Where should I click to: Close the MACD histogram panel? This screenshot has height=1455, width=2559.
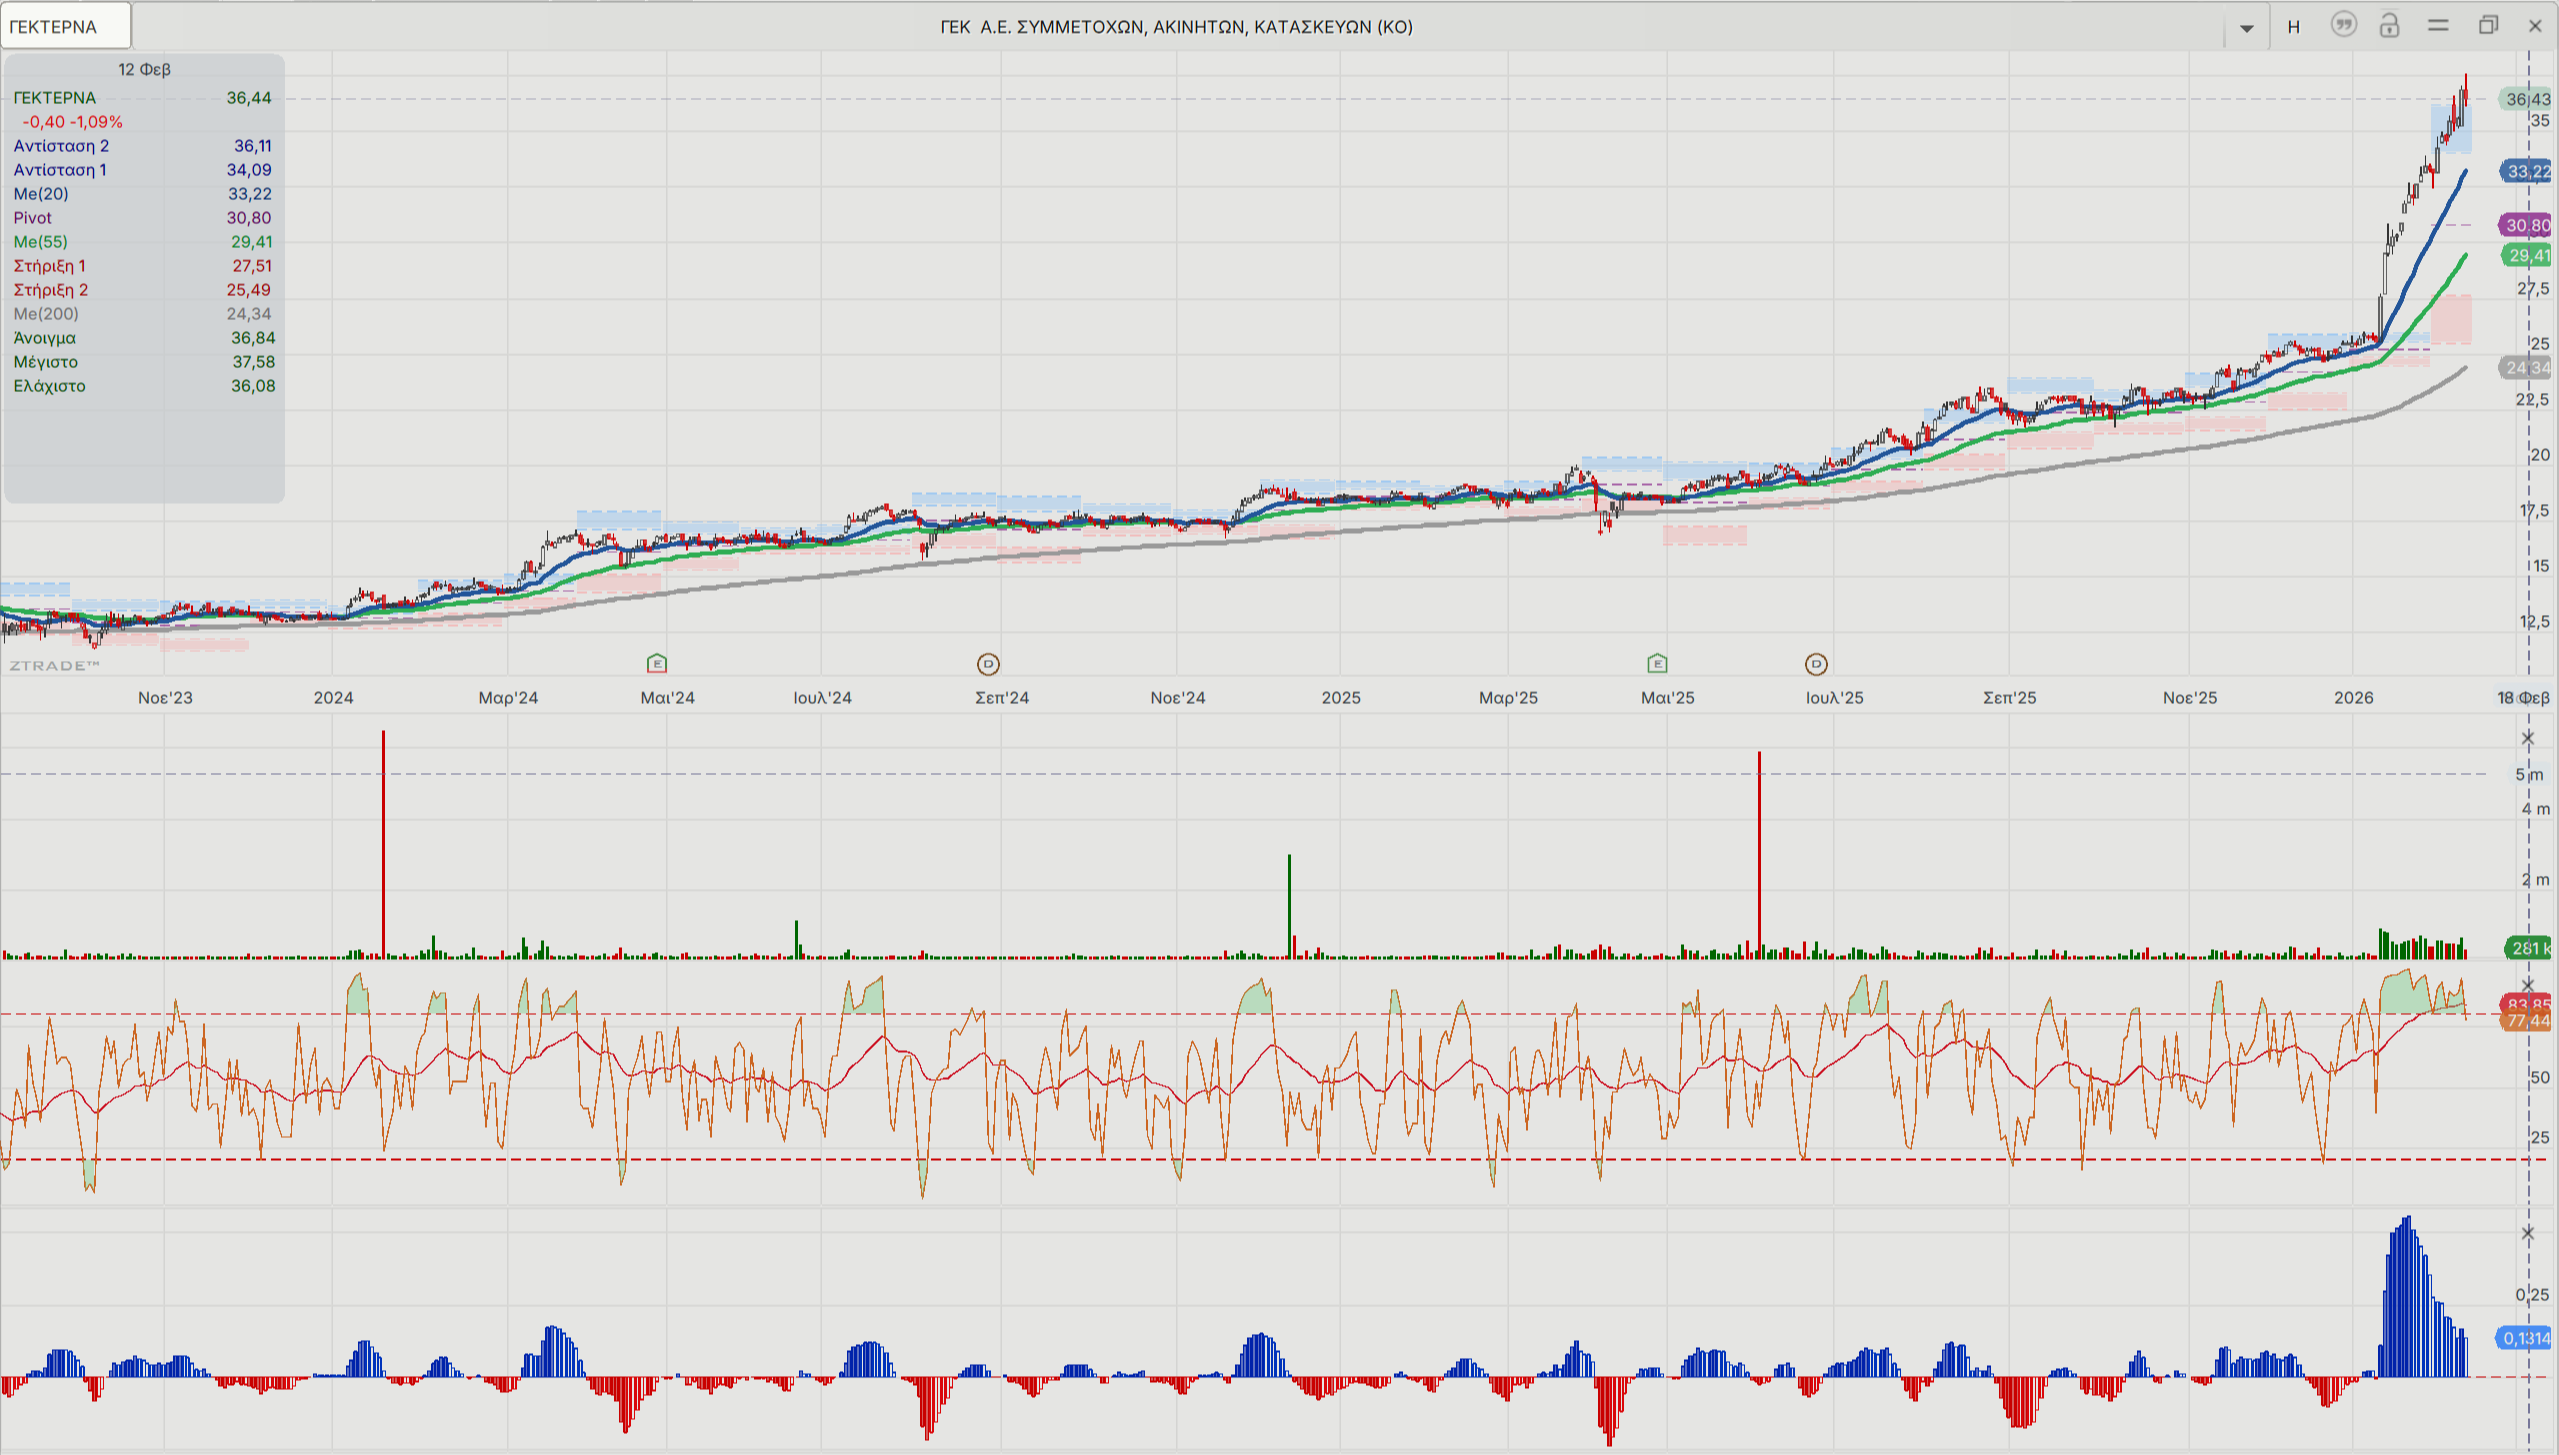click(x=2528, y=1233)
